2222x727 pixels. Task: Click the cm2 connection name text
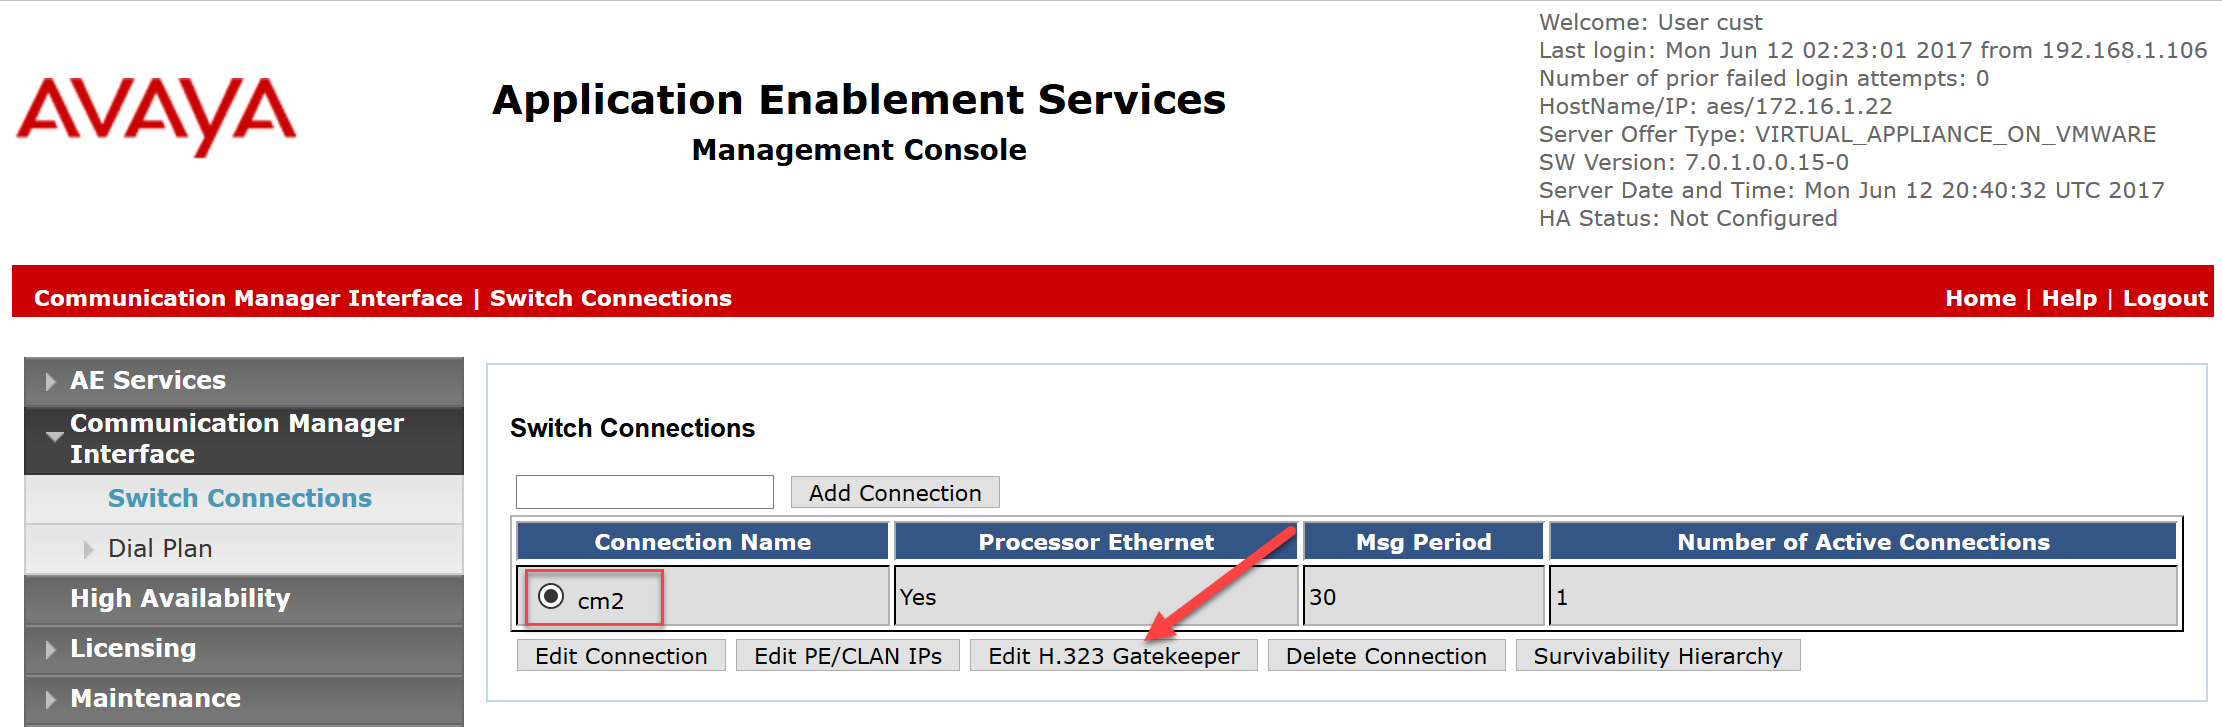[600, 600]
